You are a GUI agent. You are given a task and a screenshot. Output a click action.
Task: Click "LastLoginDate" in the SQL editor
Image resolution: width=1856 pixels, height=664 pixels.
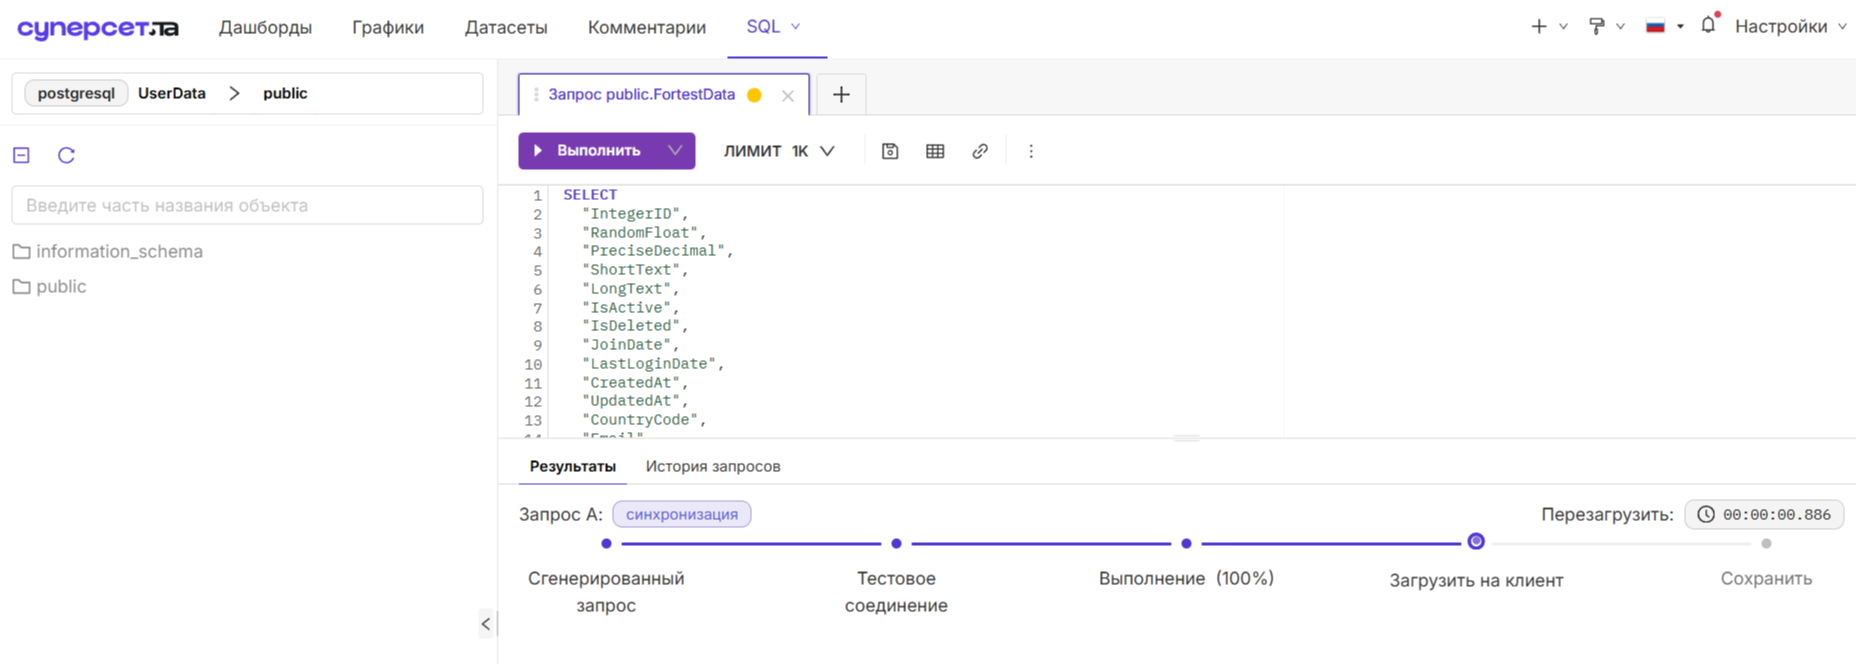click(x=649, y=364)
